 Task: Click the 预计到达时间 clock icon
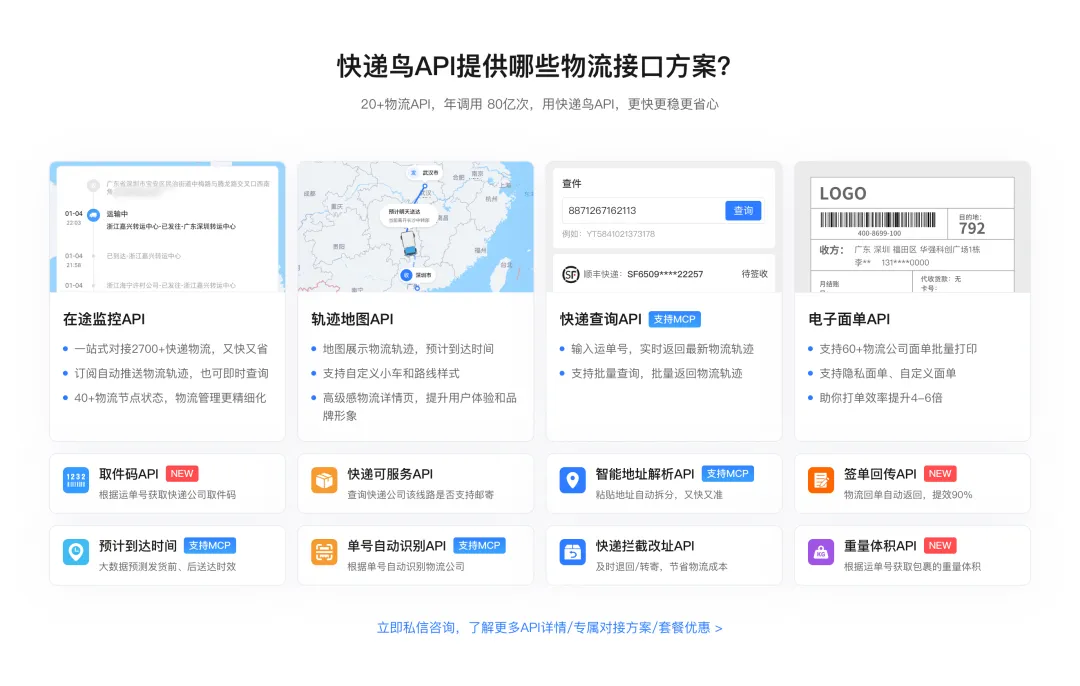tap(76, 553)
